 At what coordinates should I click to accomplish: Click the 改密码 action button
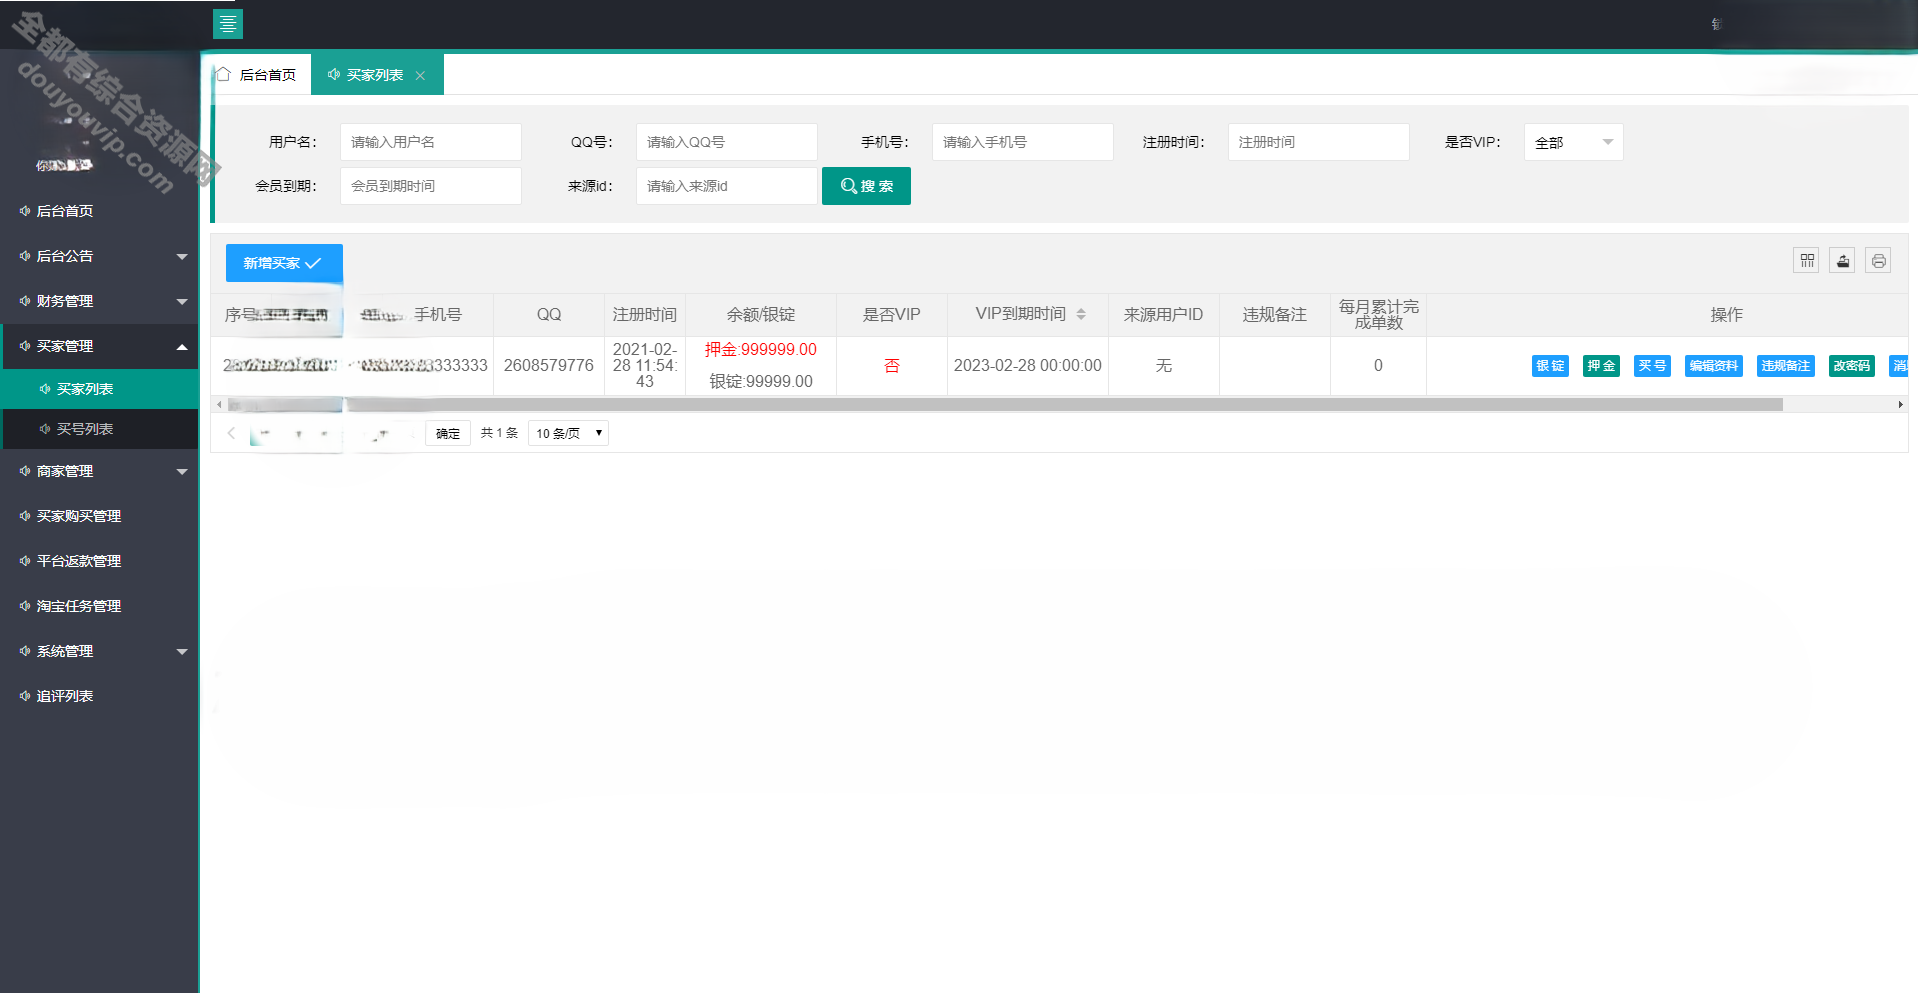click(x=1851, y=366)
